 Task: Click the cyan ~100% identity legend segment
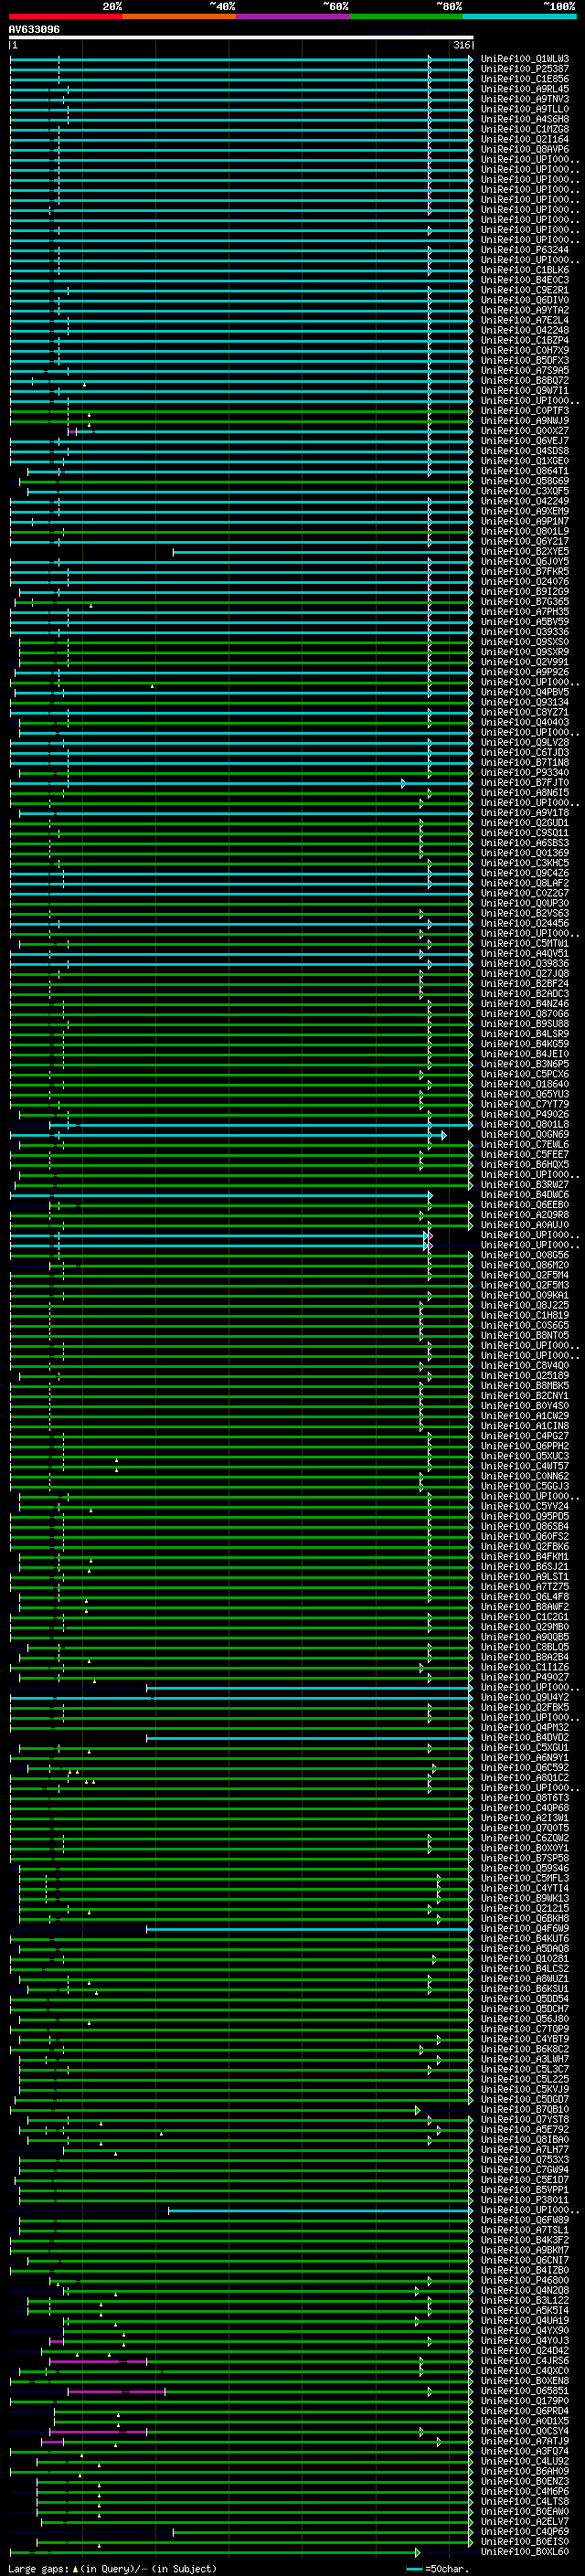pos(520,16)
